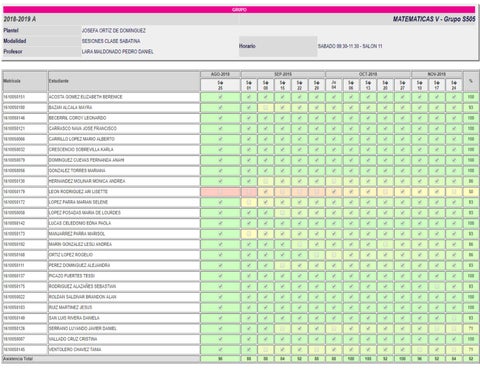Check VENTOLERO CHAVEZ attendance for November 24
Viewport: 480px width, 371px height.
point(454,350)
